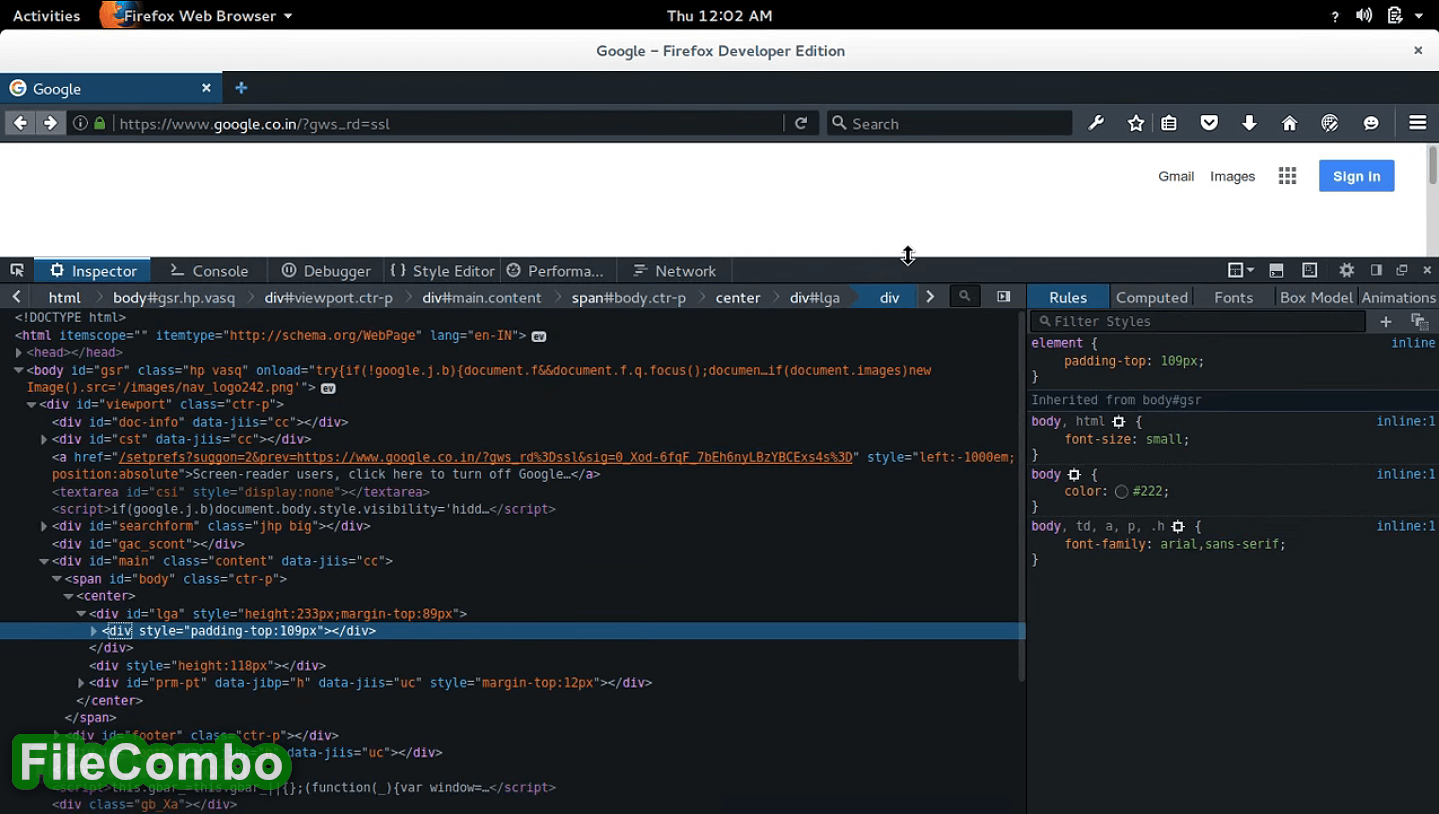Click the #222 color swatch
Image resolution: width=1439 pixels, height=814 pixels.
pyautogui.click(x=1121, y=492)
